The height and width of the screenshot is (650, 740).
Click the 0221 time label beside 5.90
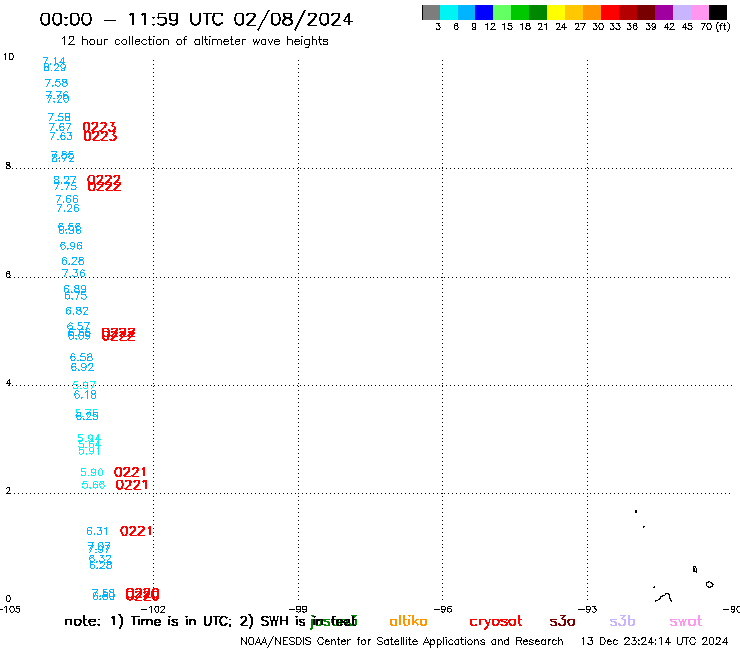pos(130,472)
